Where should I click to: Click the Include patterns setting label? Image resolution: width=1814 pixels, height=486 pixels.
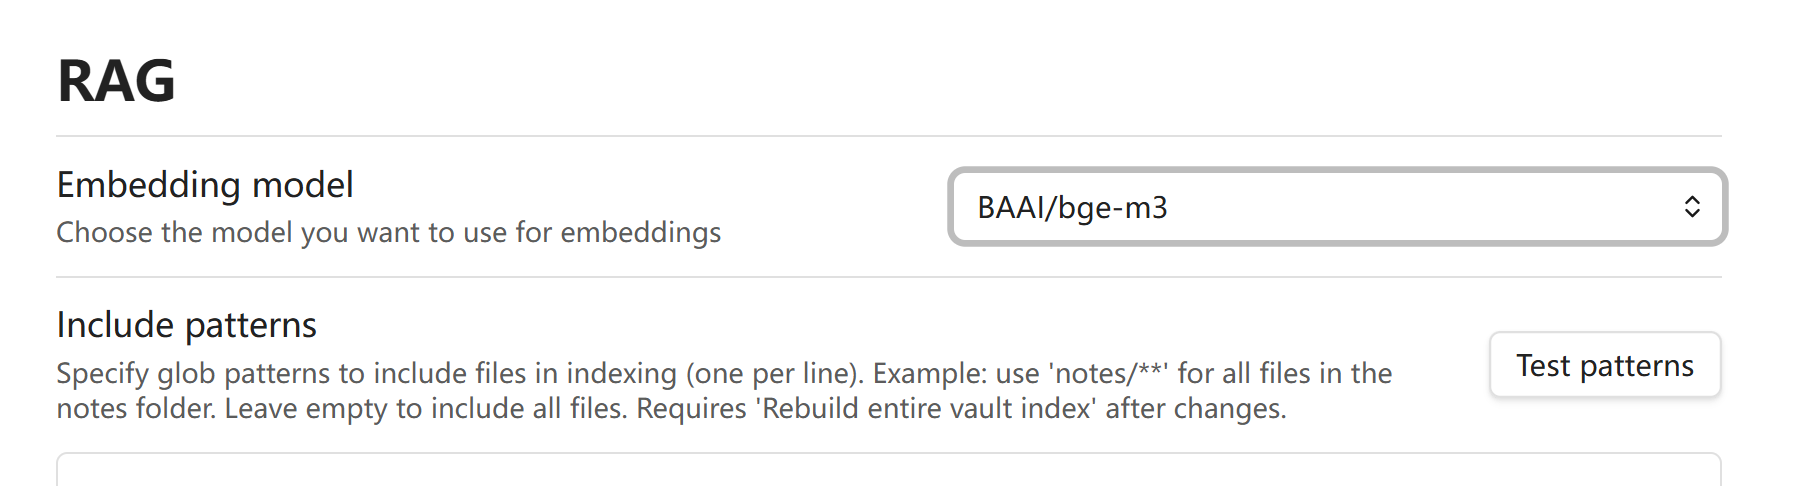click(x=186, y=325)
